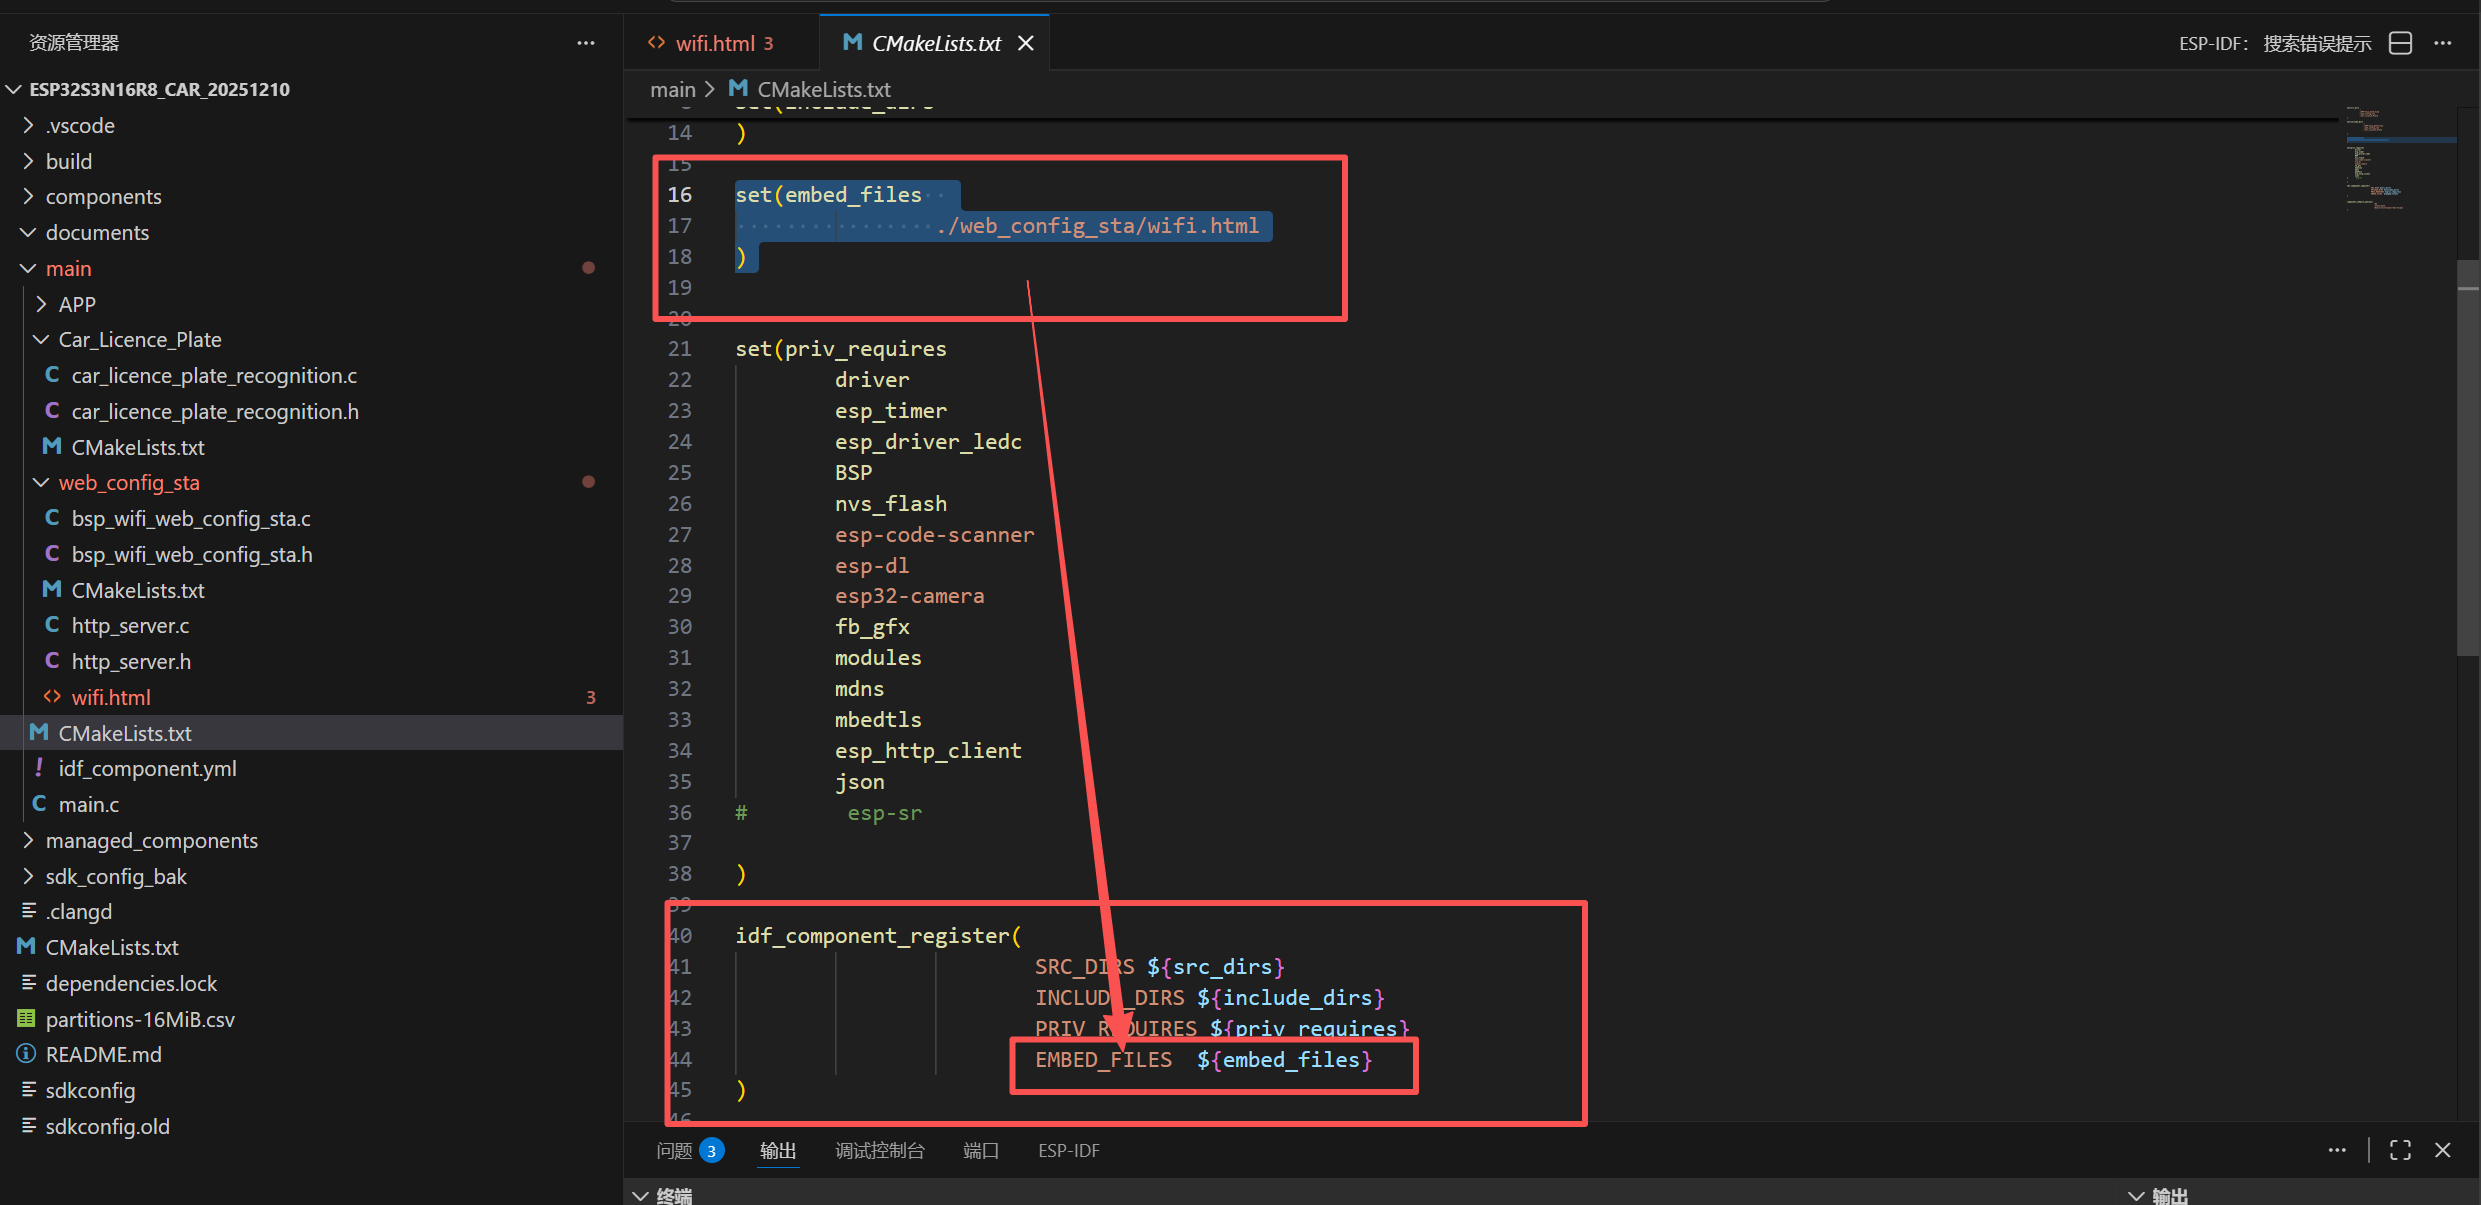
Task: Switch to the ESP-IDF panel tab
Action: (x=1068, y=1150)
